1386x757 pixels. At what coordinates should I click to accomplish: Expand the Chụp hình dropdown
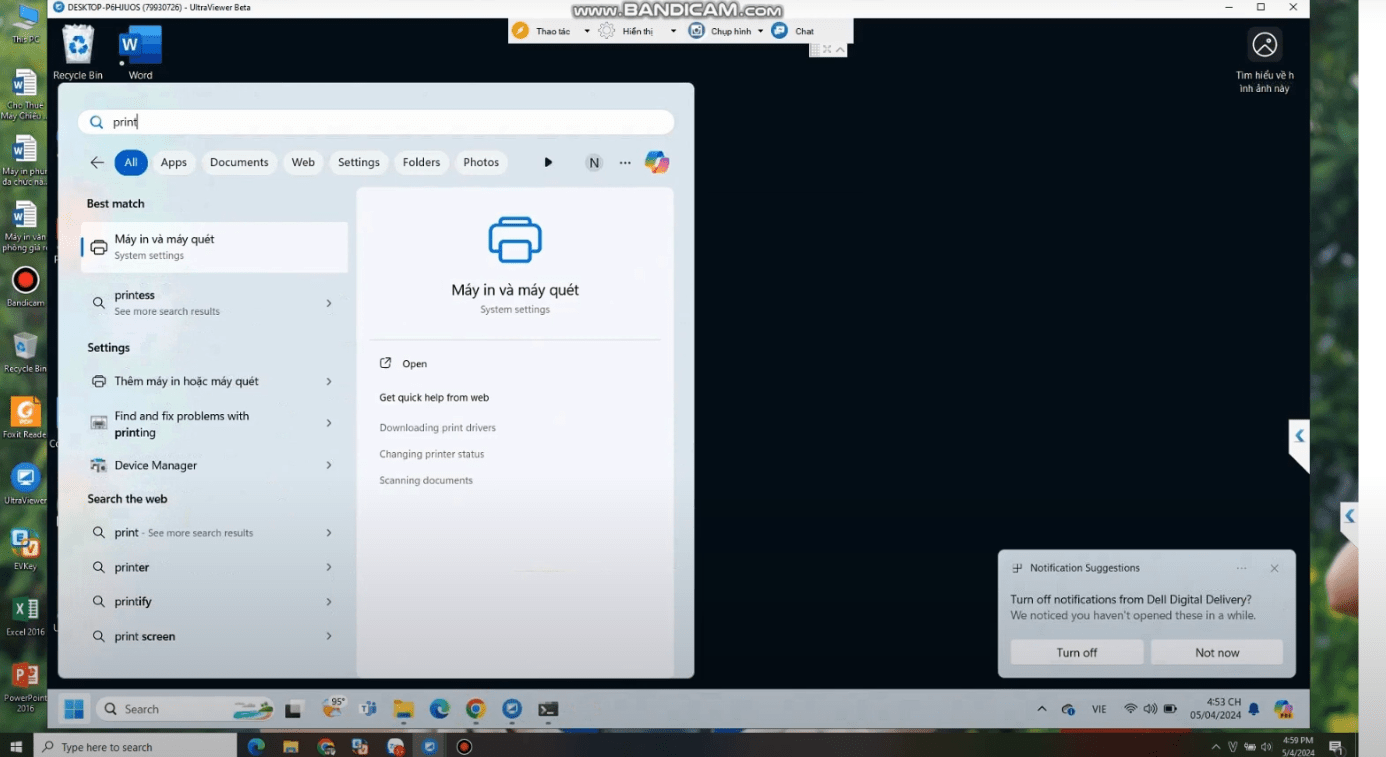click(x=760, y=31)
